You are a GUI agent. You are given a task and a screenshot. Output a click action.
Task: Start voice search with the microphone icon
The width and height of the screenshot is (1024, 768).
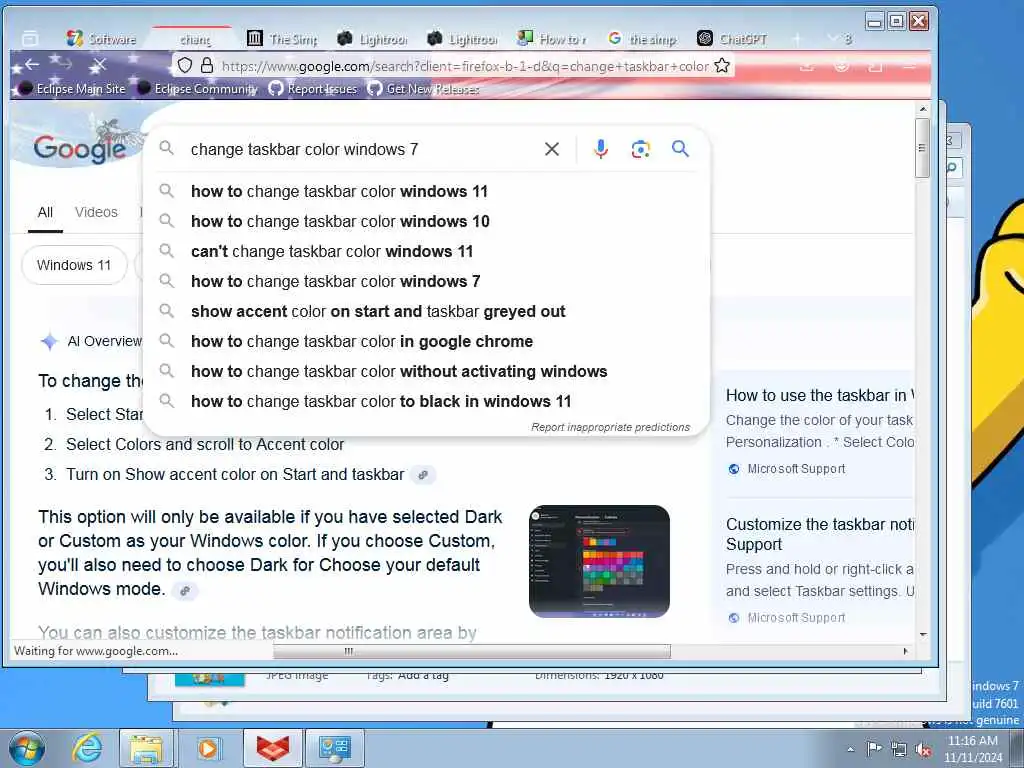(x=600, y=150)
